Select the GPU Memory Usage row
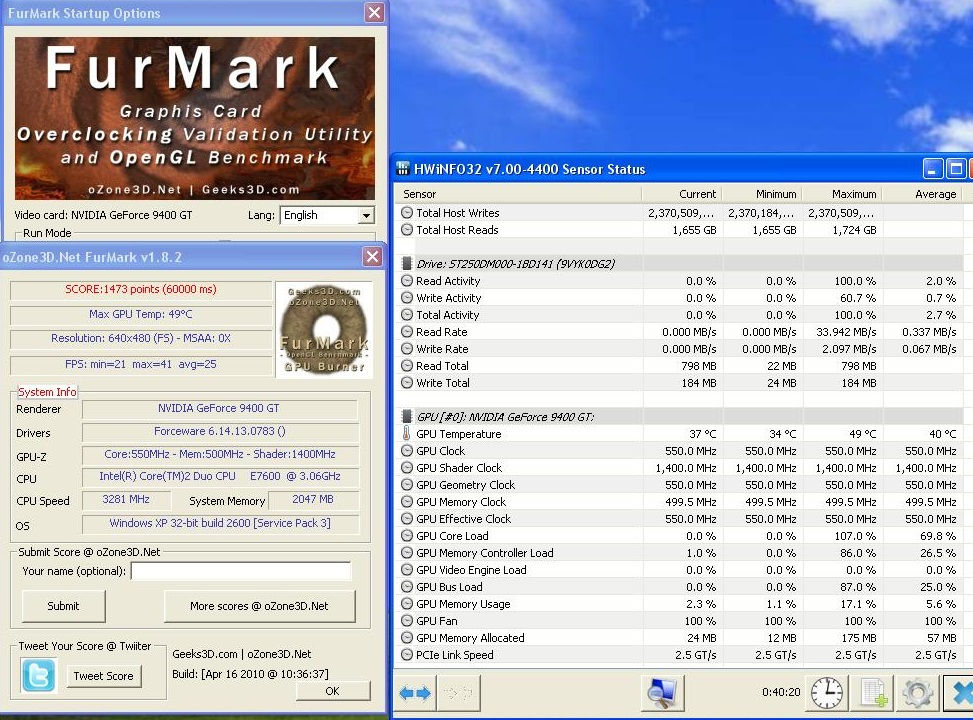This screenshot has height=720, width=973. coord(681,604)
